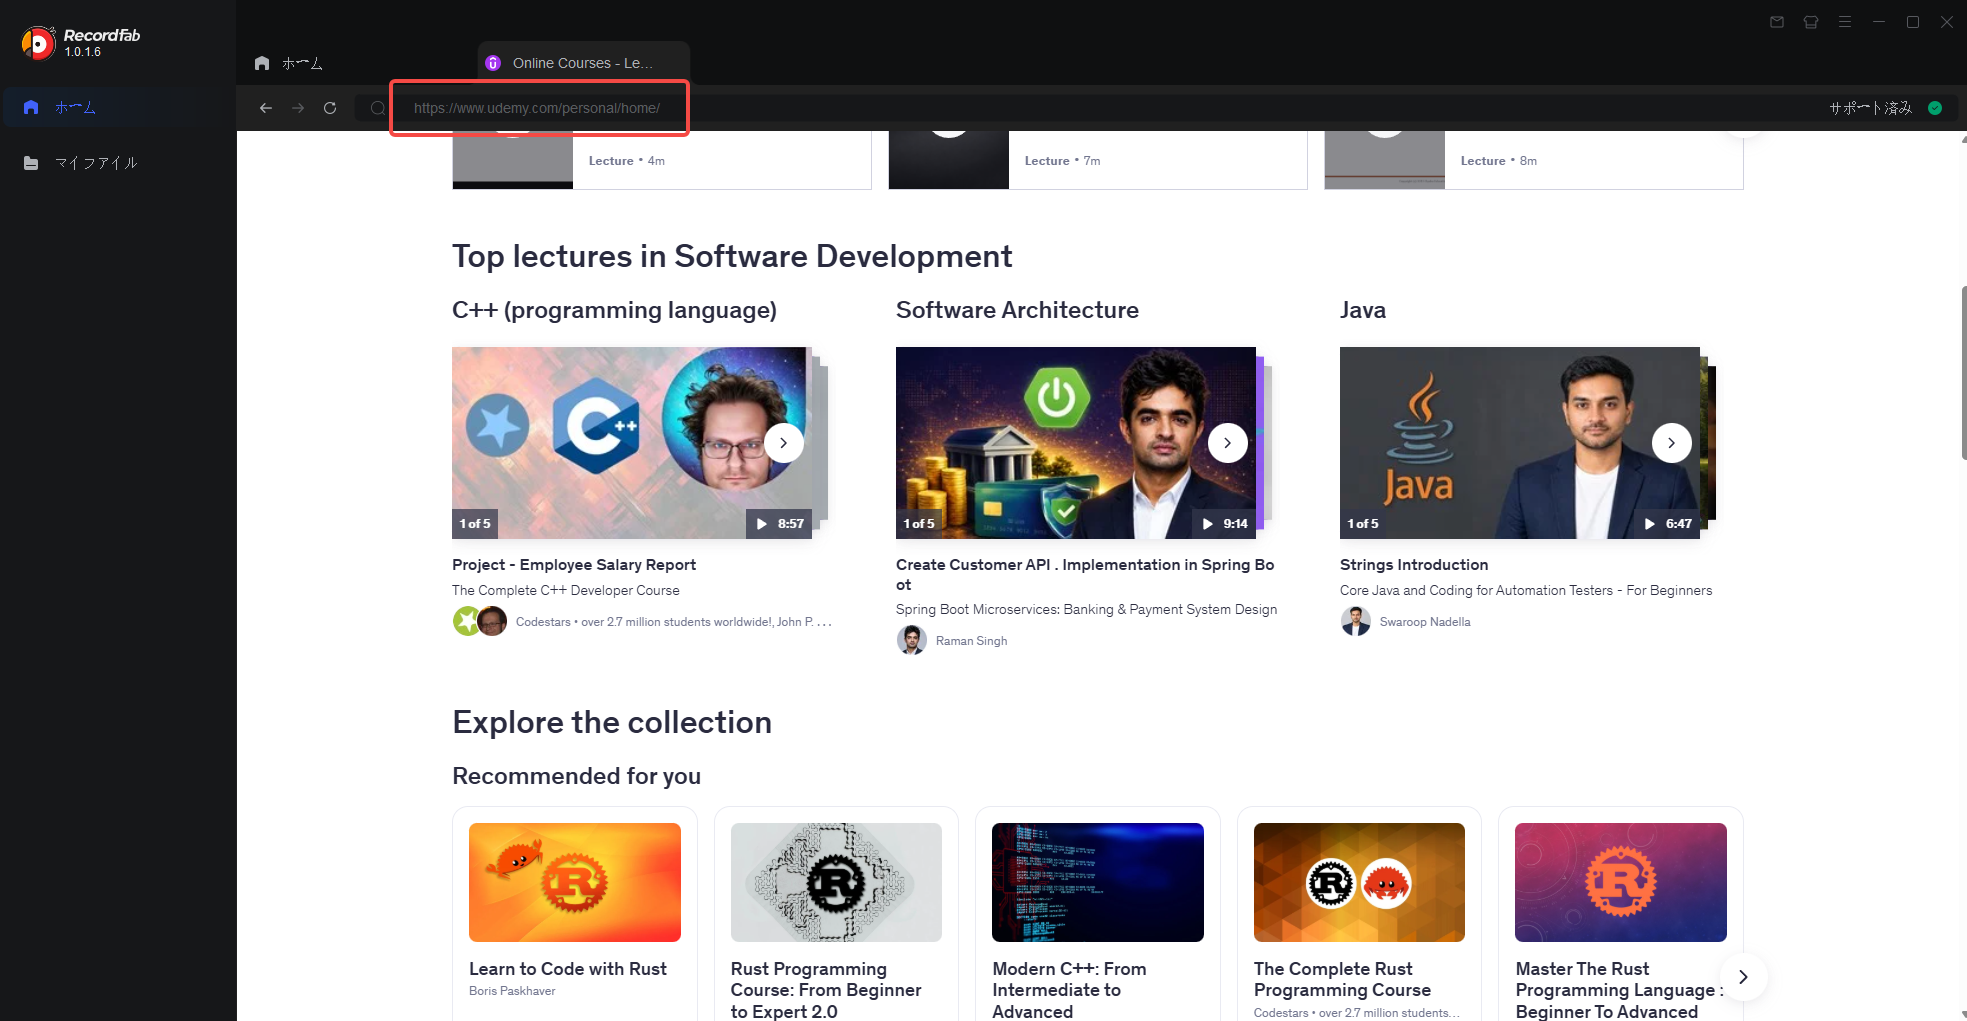The image size is (1967, 1021).
Task: Open The Complete Rust Programming Course title
Action: coord(1342,980)
